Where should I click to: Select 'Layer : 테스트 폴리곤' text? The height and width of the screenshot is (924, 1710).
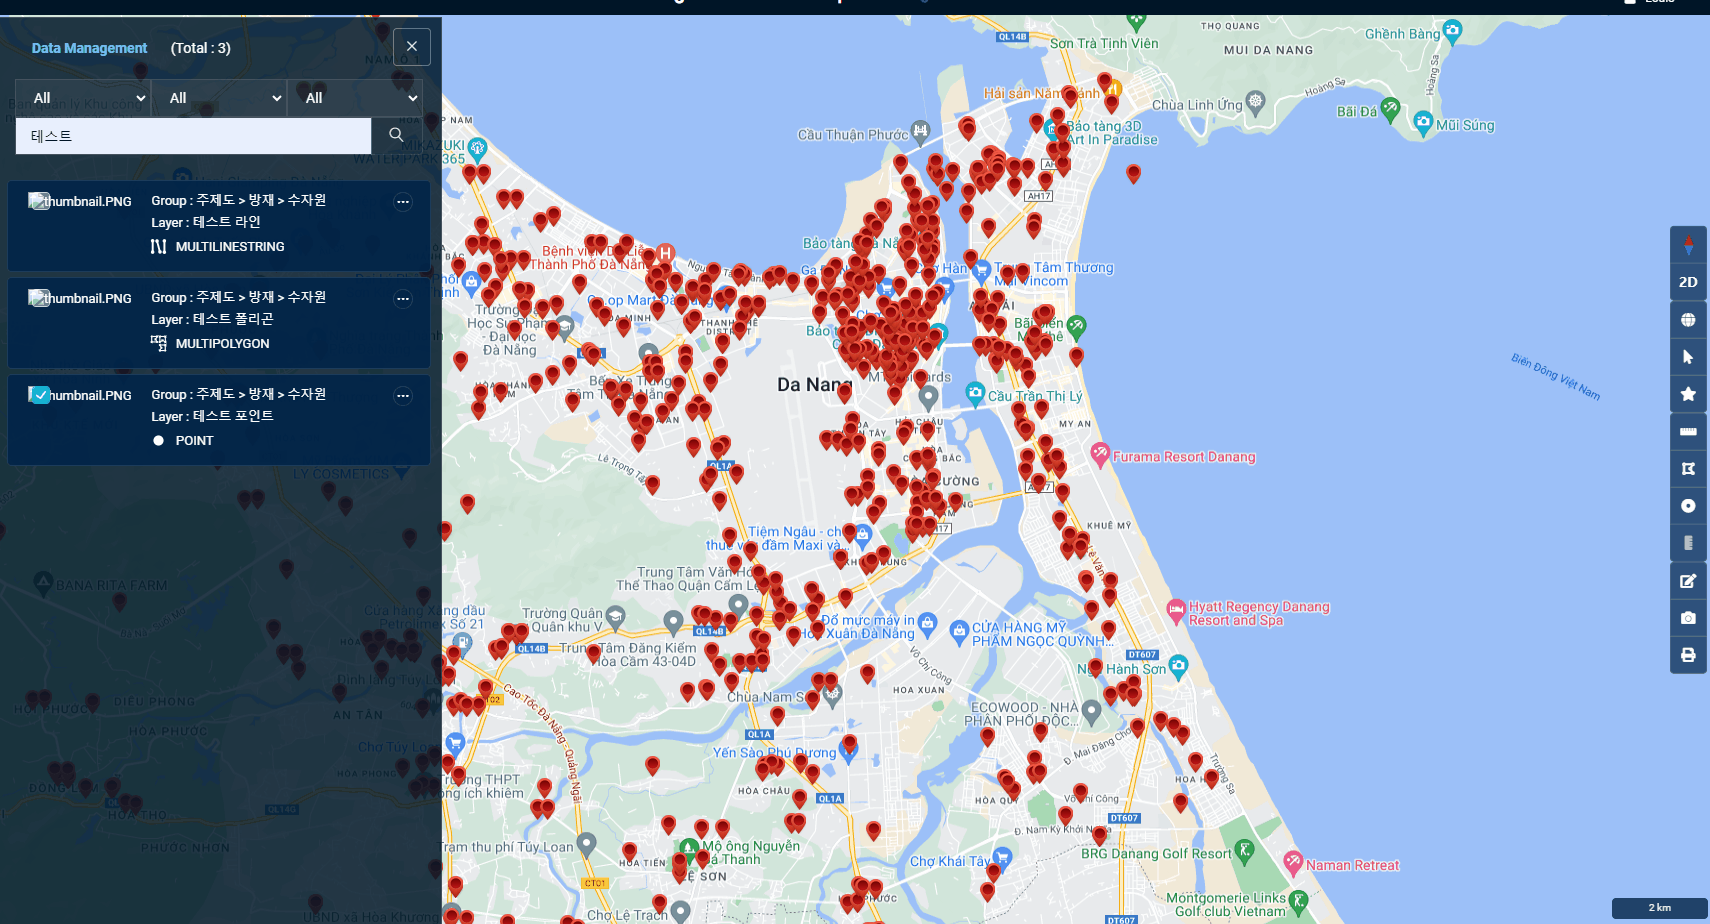click(212, 319)
